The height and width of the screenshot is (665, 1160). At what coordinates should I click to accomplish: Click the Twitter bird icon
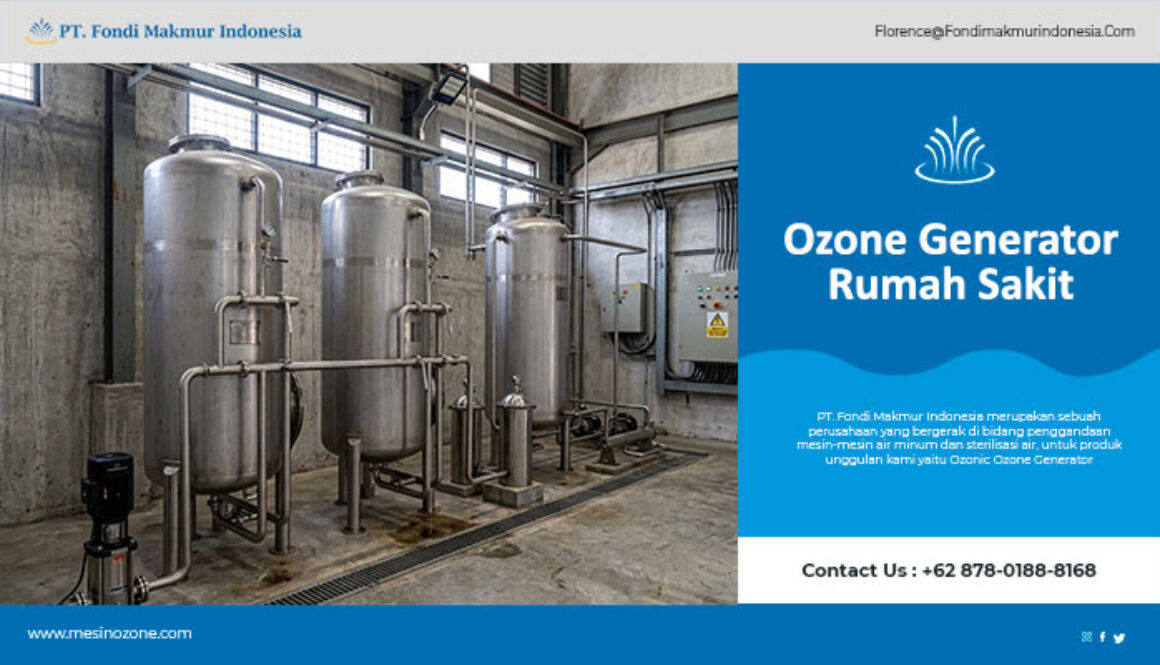tap(1119, 637)
